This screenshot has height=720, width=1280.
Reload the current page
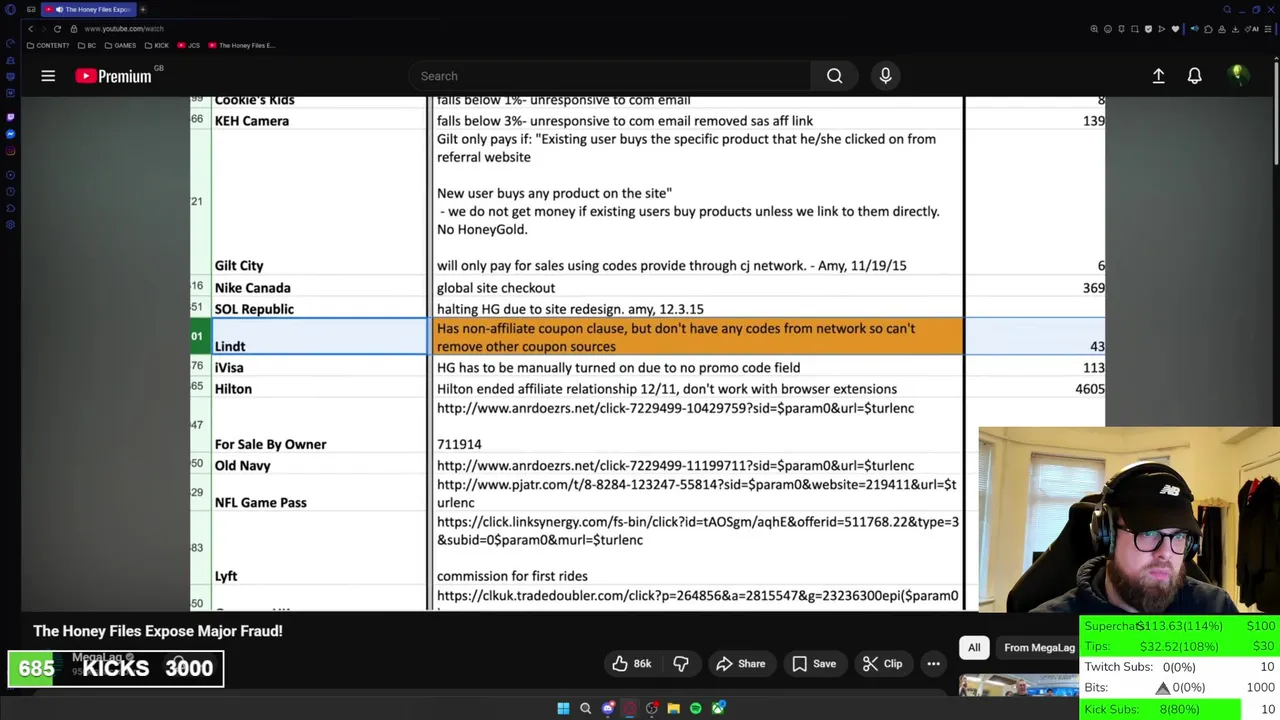pos(57,29)
